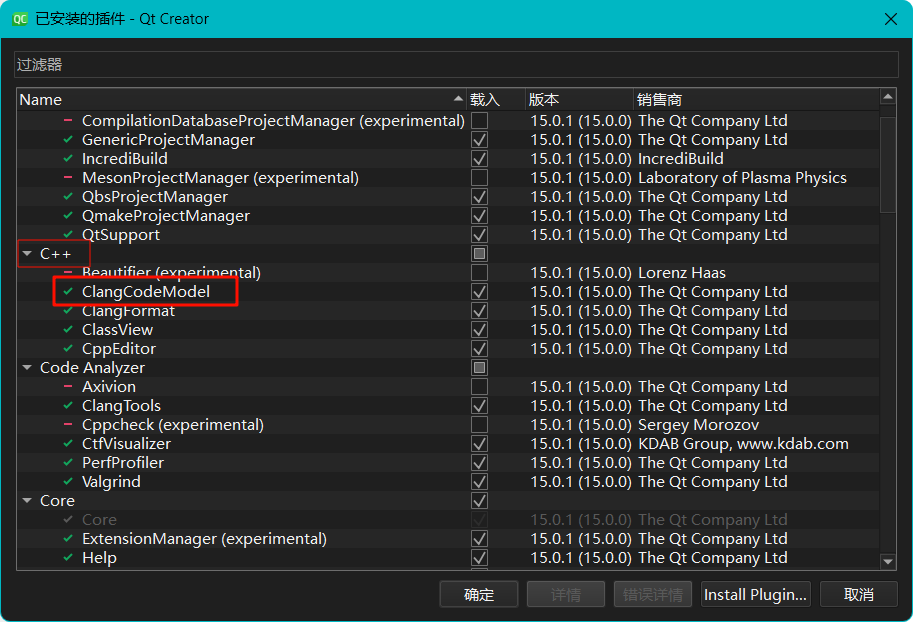
Task: Click the 版本 column header
Action: (x=579, y=100)
